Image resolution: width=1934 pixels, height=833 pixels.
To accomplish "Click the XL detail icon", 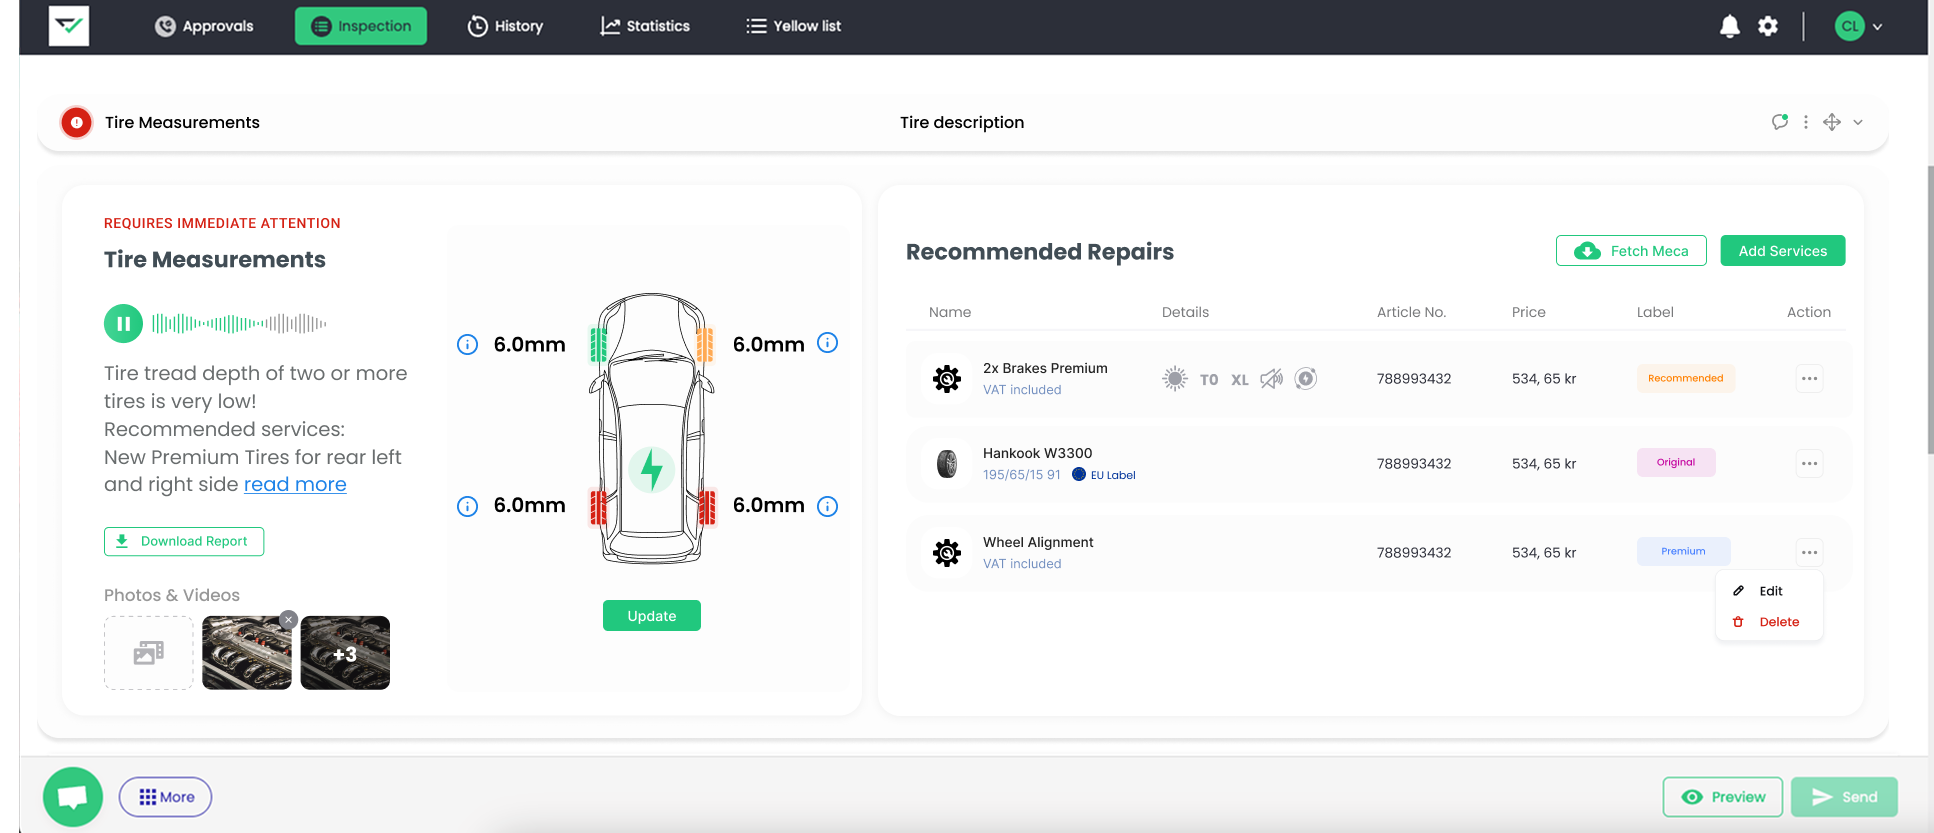I will pyautogui.click(x=1240, y=380).
